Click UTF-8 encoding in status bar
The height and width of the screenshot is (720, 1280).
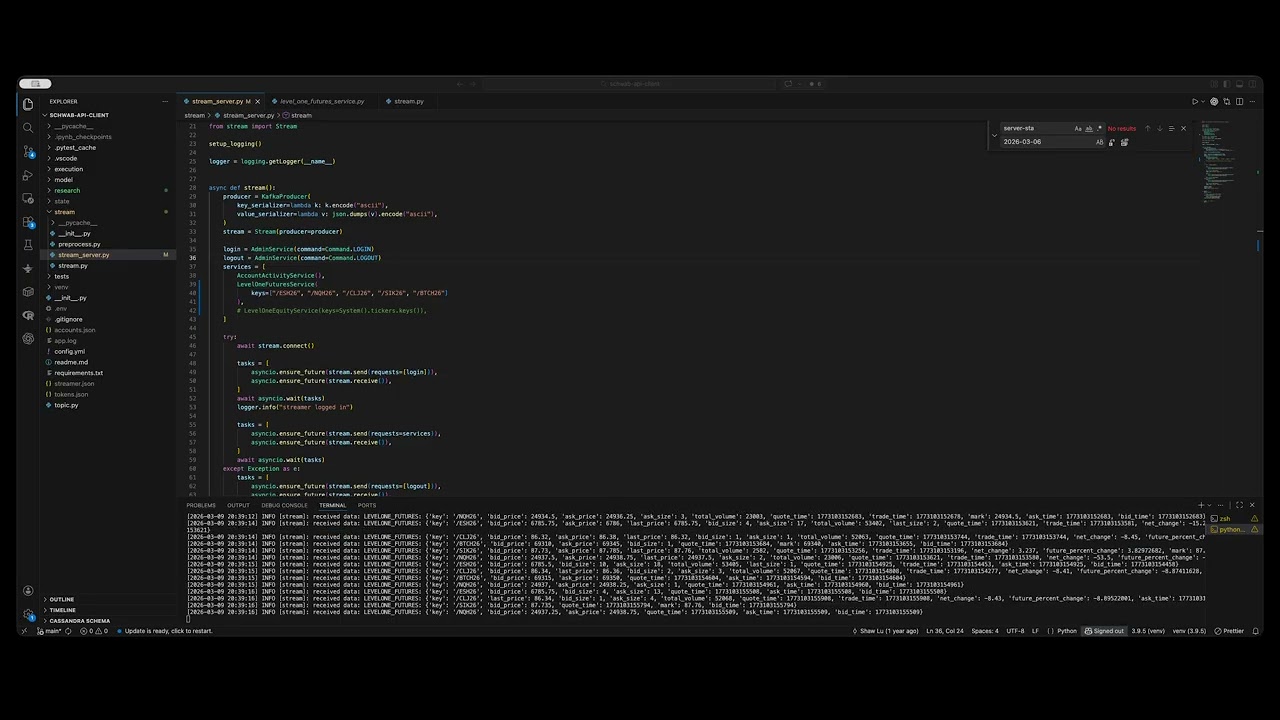(1015, 631)
